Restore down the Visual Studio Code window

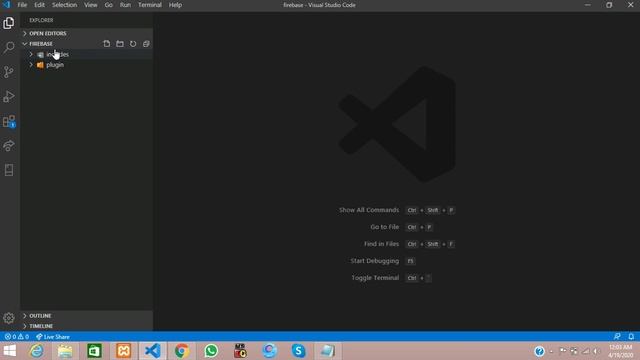pos(609,5)
